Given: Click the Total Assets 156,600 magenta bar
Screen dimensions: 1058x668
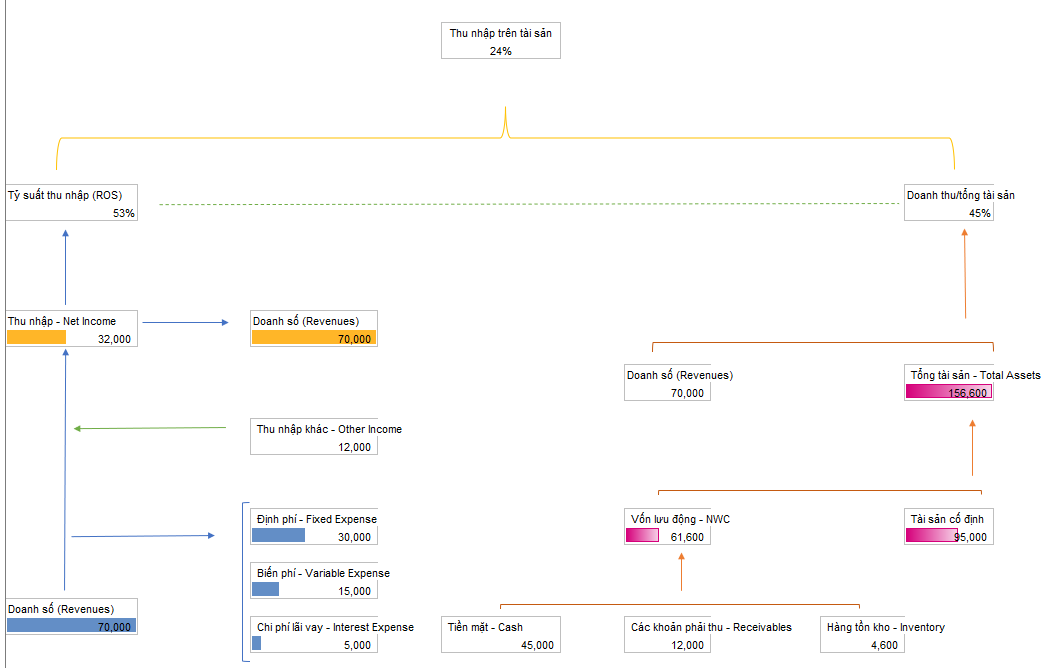Looking at the screenshot, I should click(948, 392).
